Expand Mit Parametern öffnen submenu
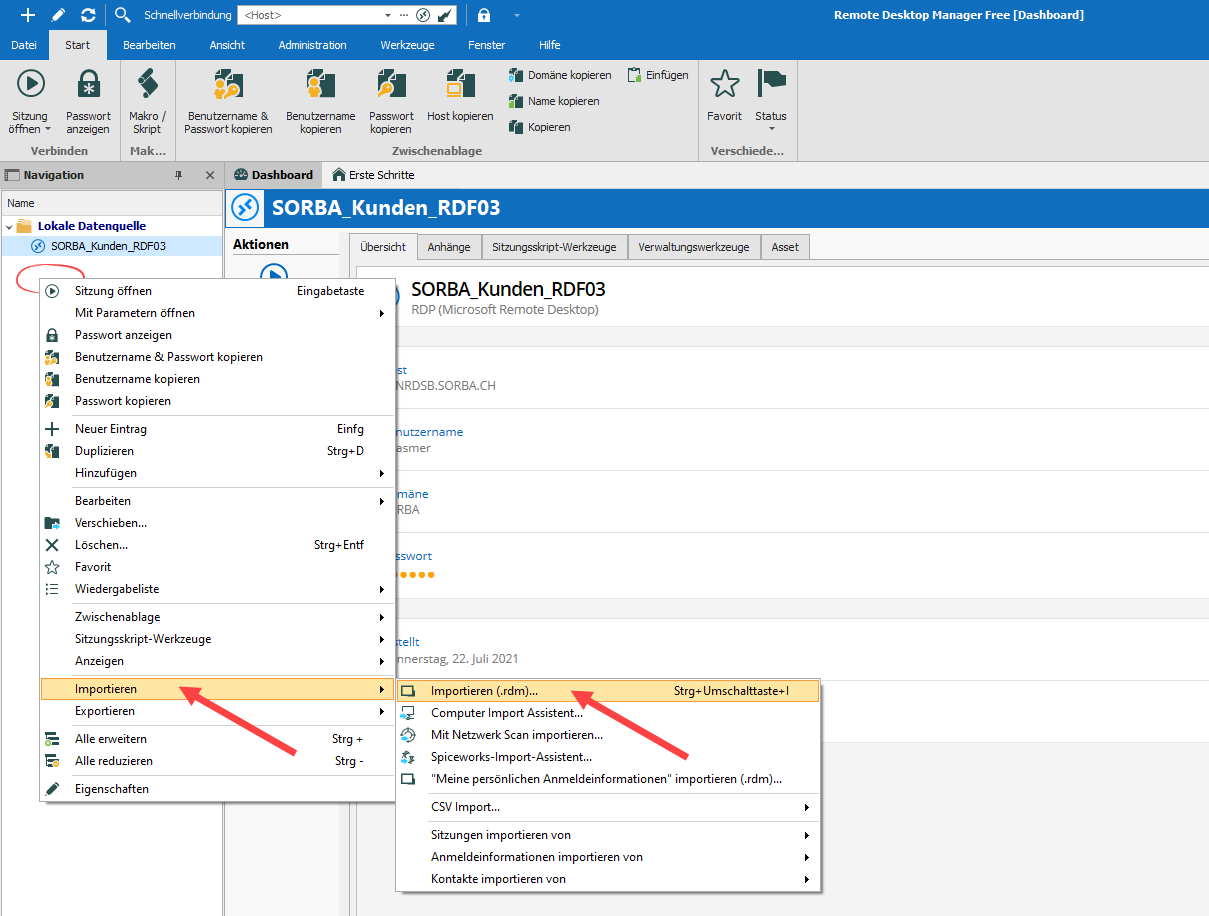The height and width of the screenshot is (916, 1209). pyautogui.click(x=217, y=313)
